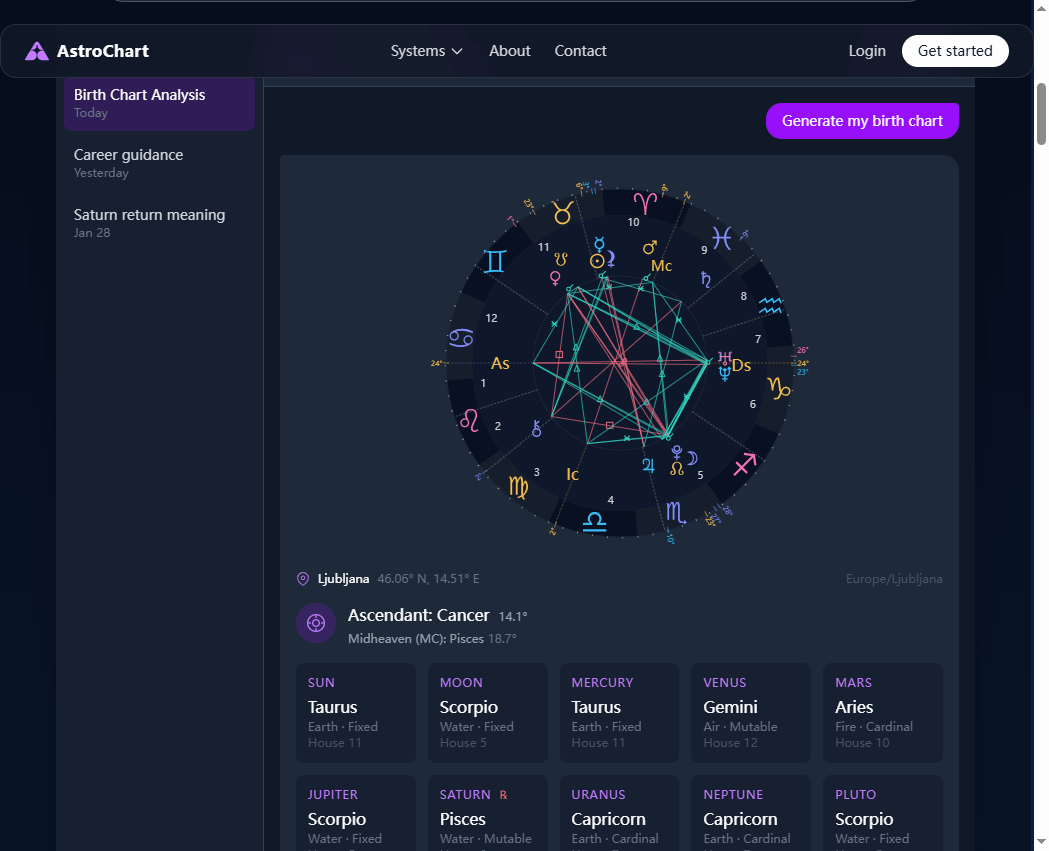
Task: Click the Generate my birth chart button
Action: [861, 120]
